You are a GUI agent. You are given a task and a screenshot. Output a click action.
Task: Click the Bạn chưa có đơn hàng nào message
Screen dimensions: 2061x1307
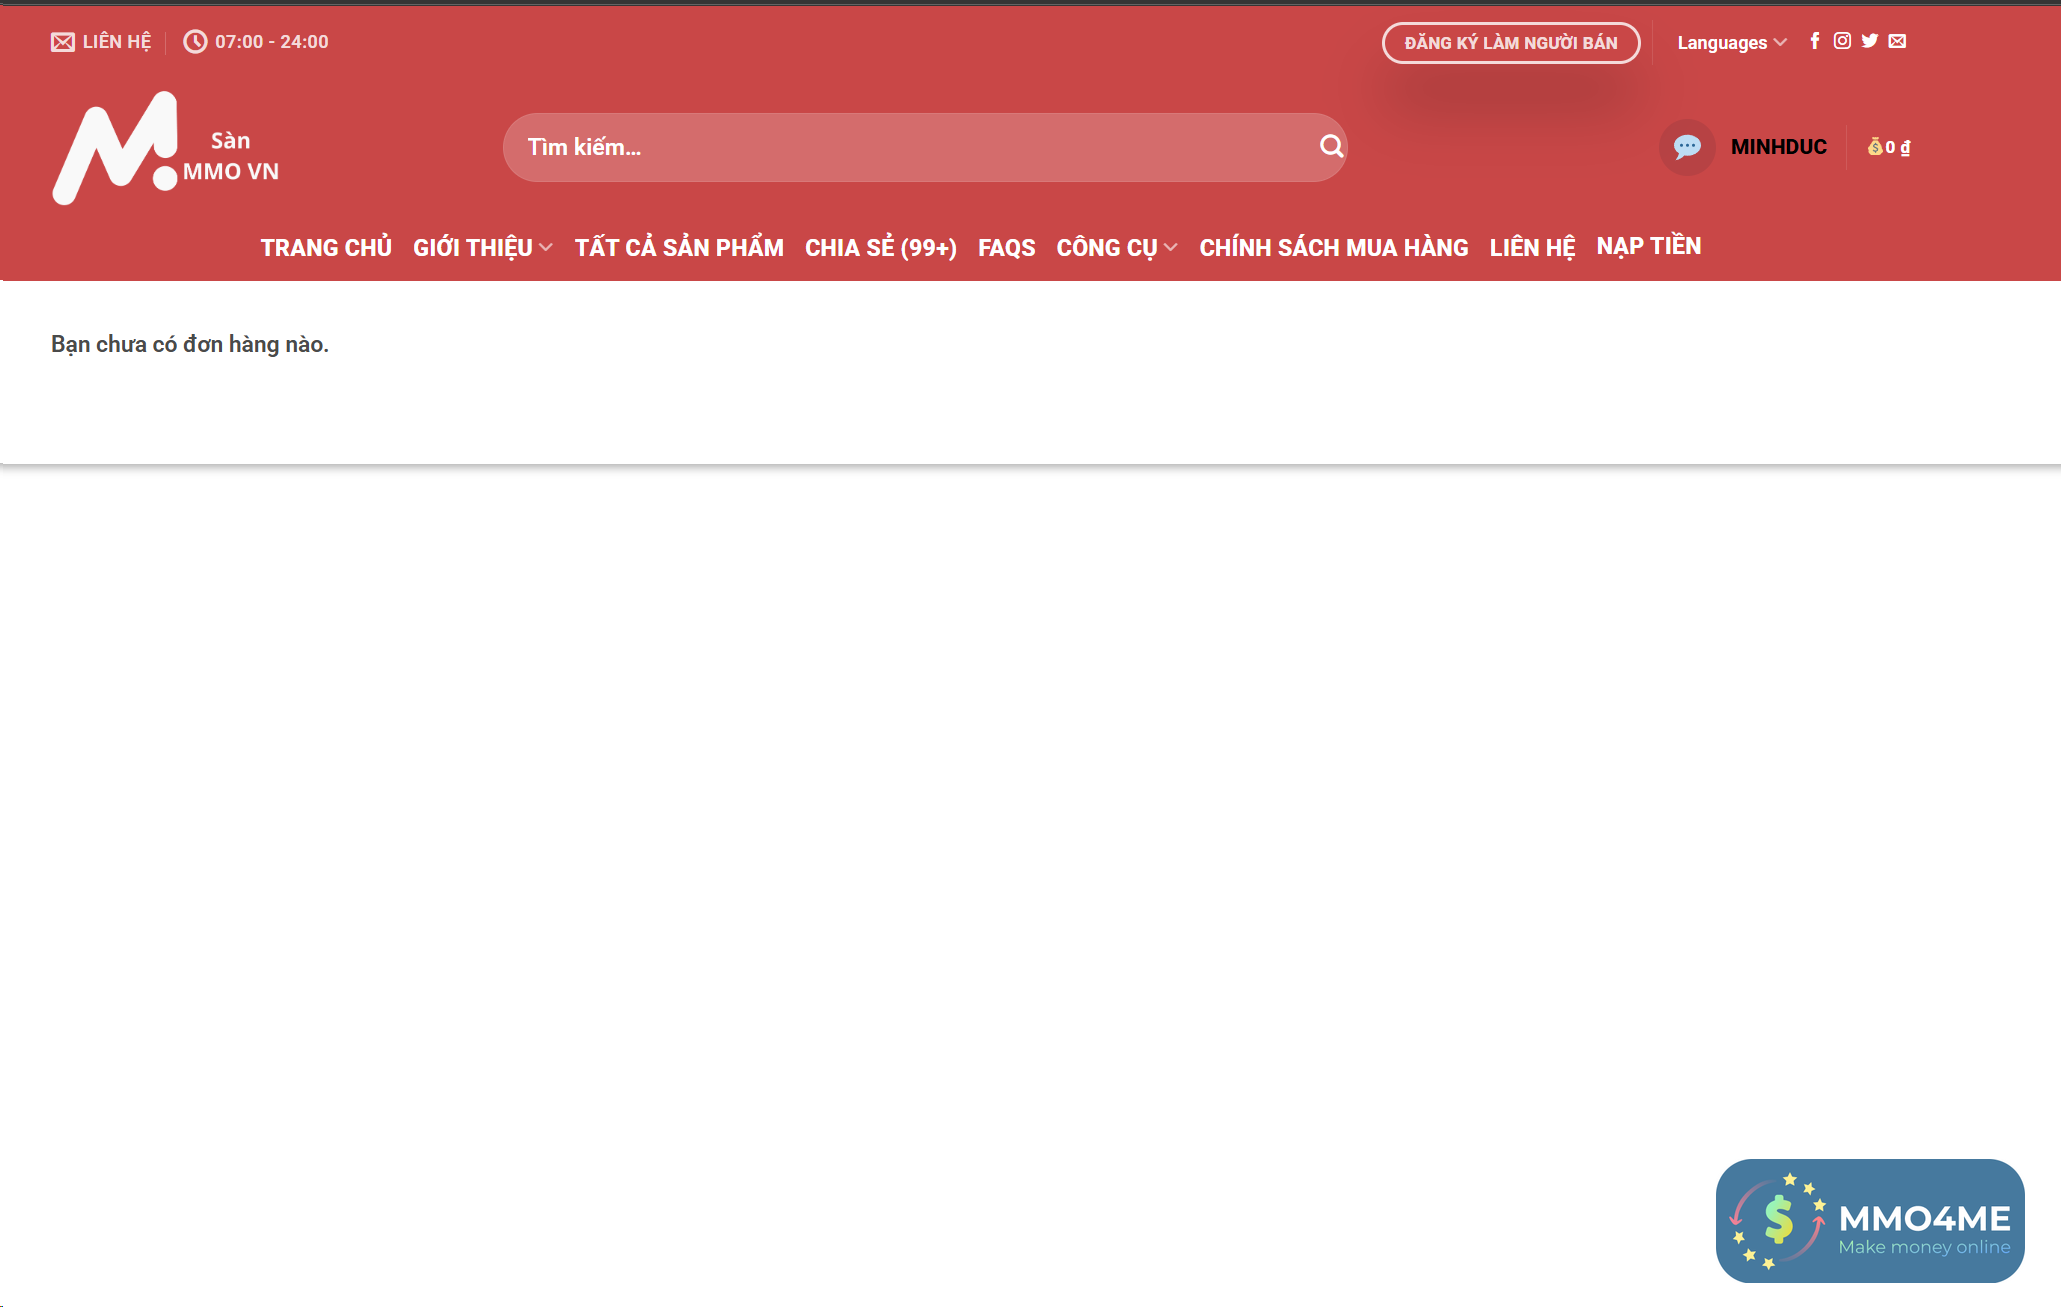click(190, 344)
